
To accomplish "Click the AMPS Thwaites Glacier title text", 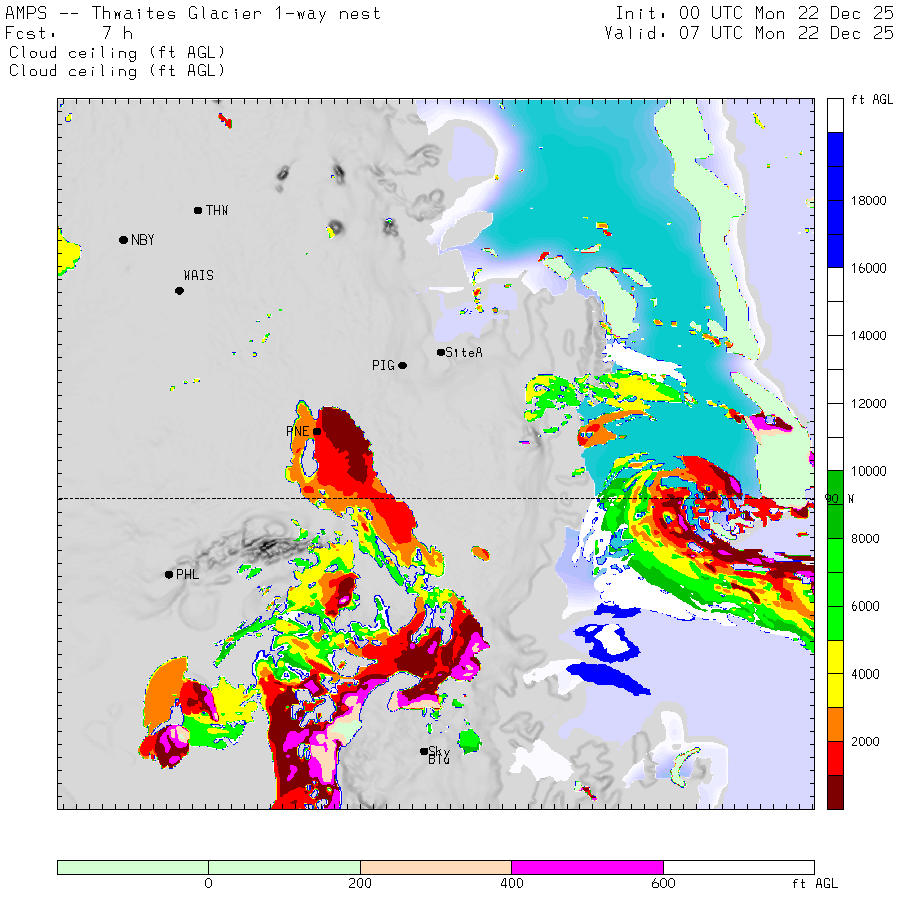I will pos(193,14).
